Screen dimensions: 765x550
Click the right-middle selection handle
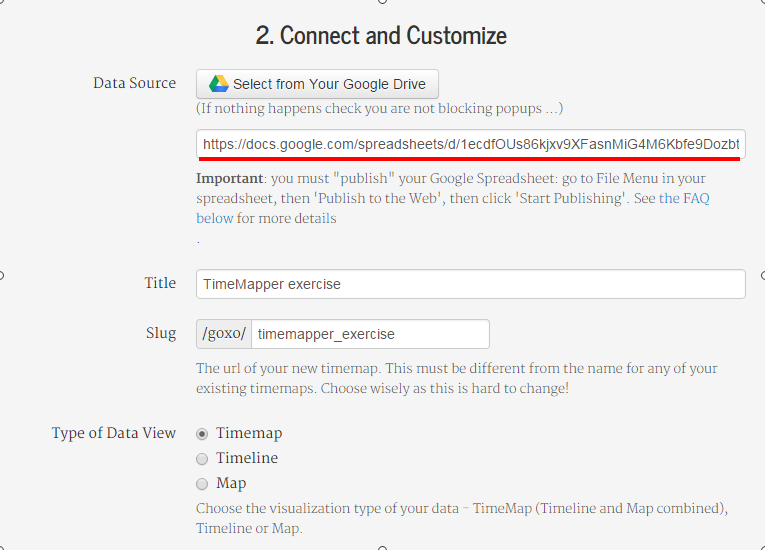coord(763,276)
